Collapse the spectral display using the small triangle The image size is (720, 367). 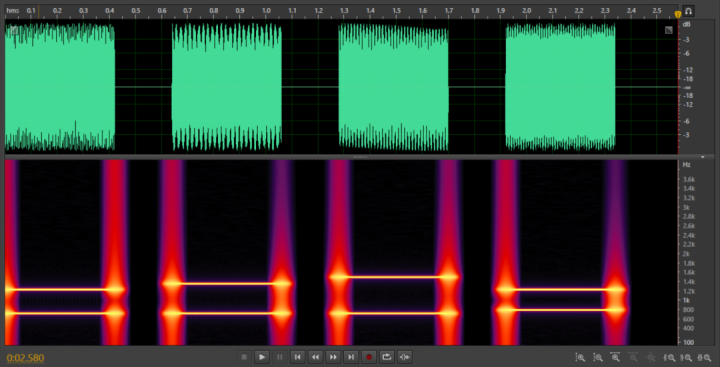pyautogui.click(x=703, y=157)
